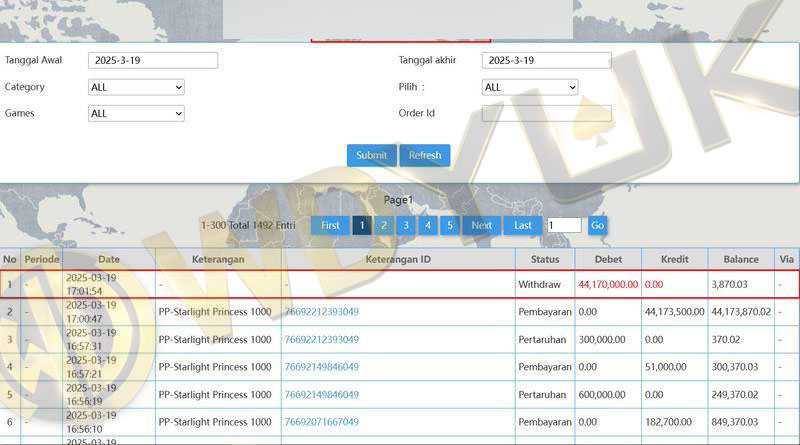Click the page number input box

tap(564, 225)
